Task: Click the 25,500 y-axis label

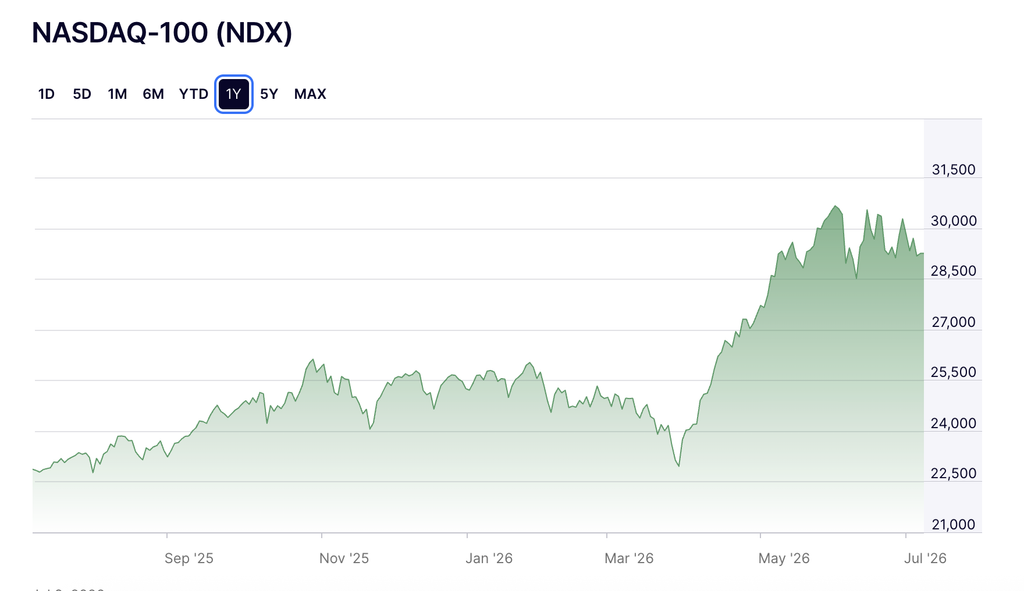Action: pos(953,372)
